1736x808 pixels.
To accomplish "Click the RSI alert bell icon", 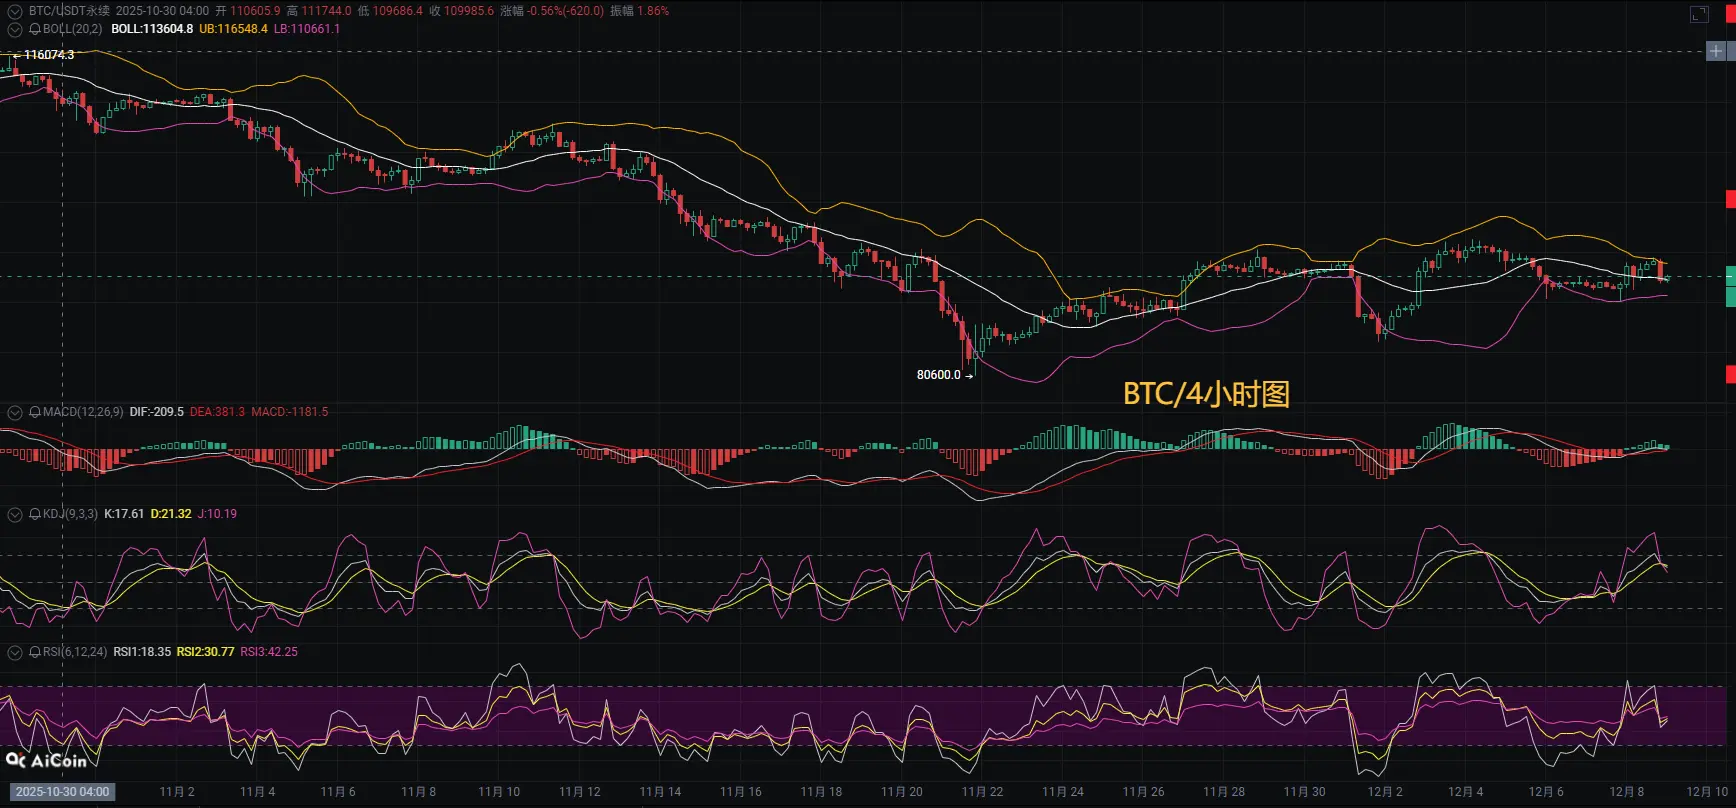I will coord(35,652).
